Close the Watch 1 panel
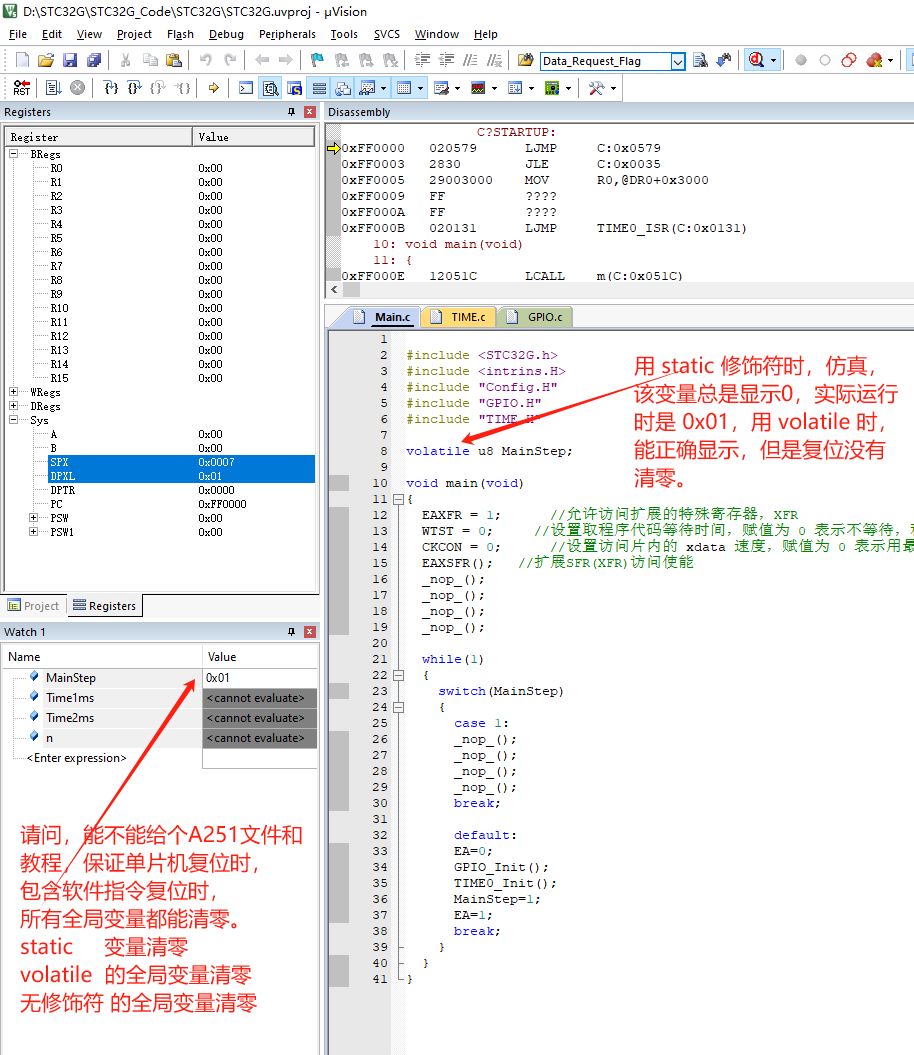914x1055 pixels. coord(310,632)
